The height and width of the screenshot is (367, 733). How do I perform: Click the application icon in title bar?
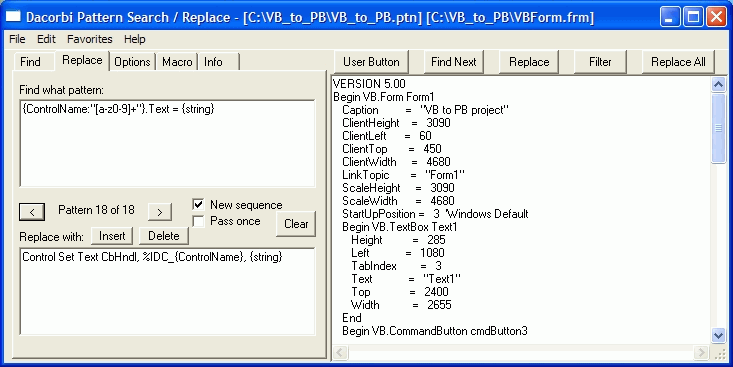tap(13, 17)
